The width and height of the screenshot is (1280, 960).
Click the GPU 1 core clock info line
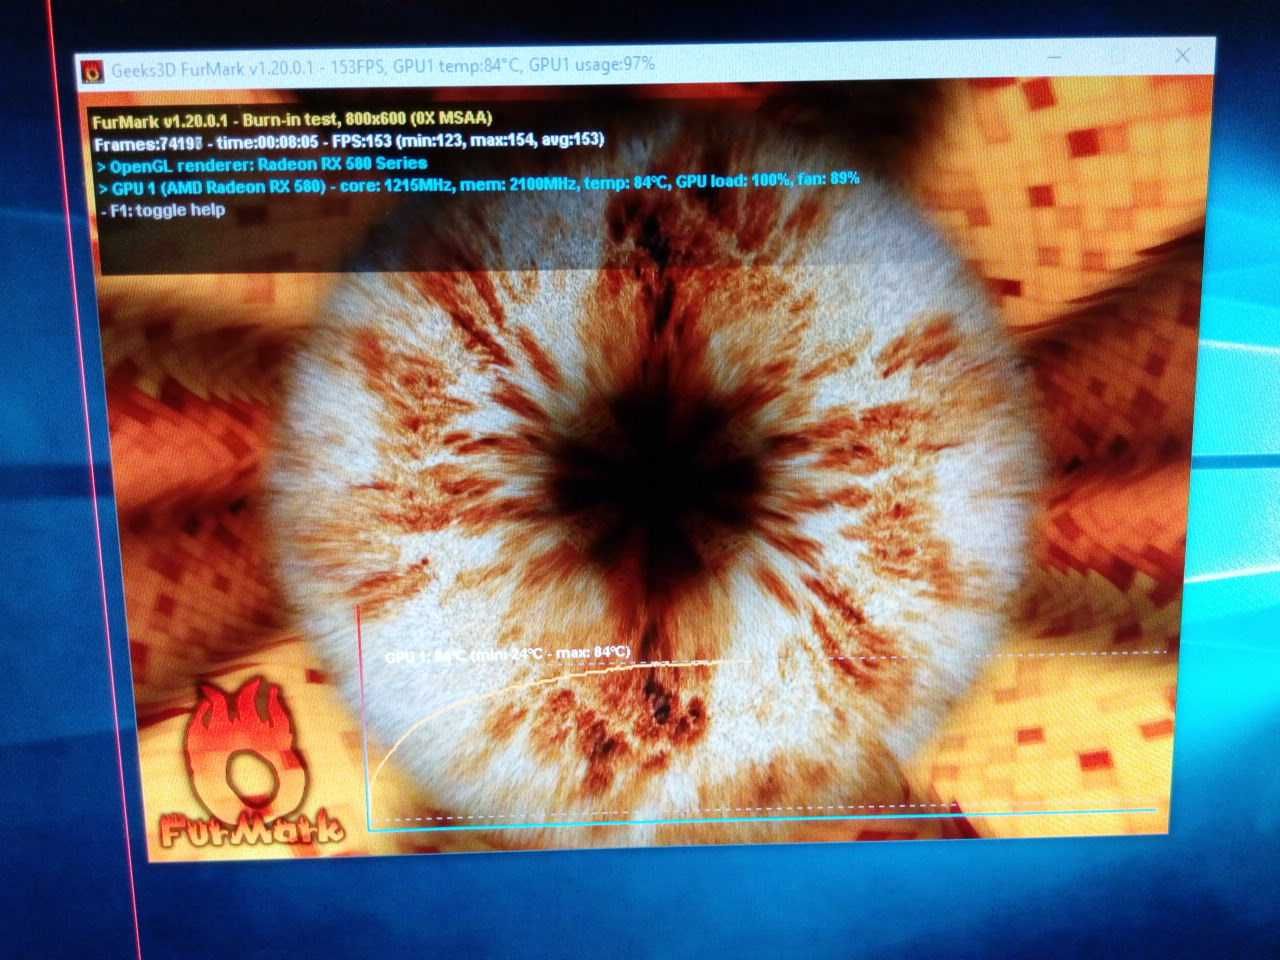479,184
